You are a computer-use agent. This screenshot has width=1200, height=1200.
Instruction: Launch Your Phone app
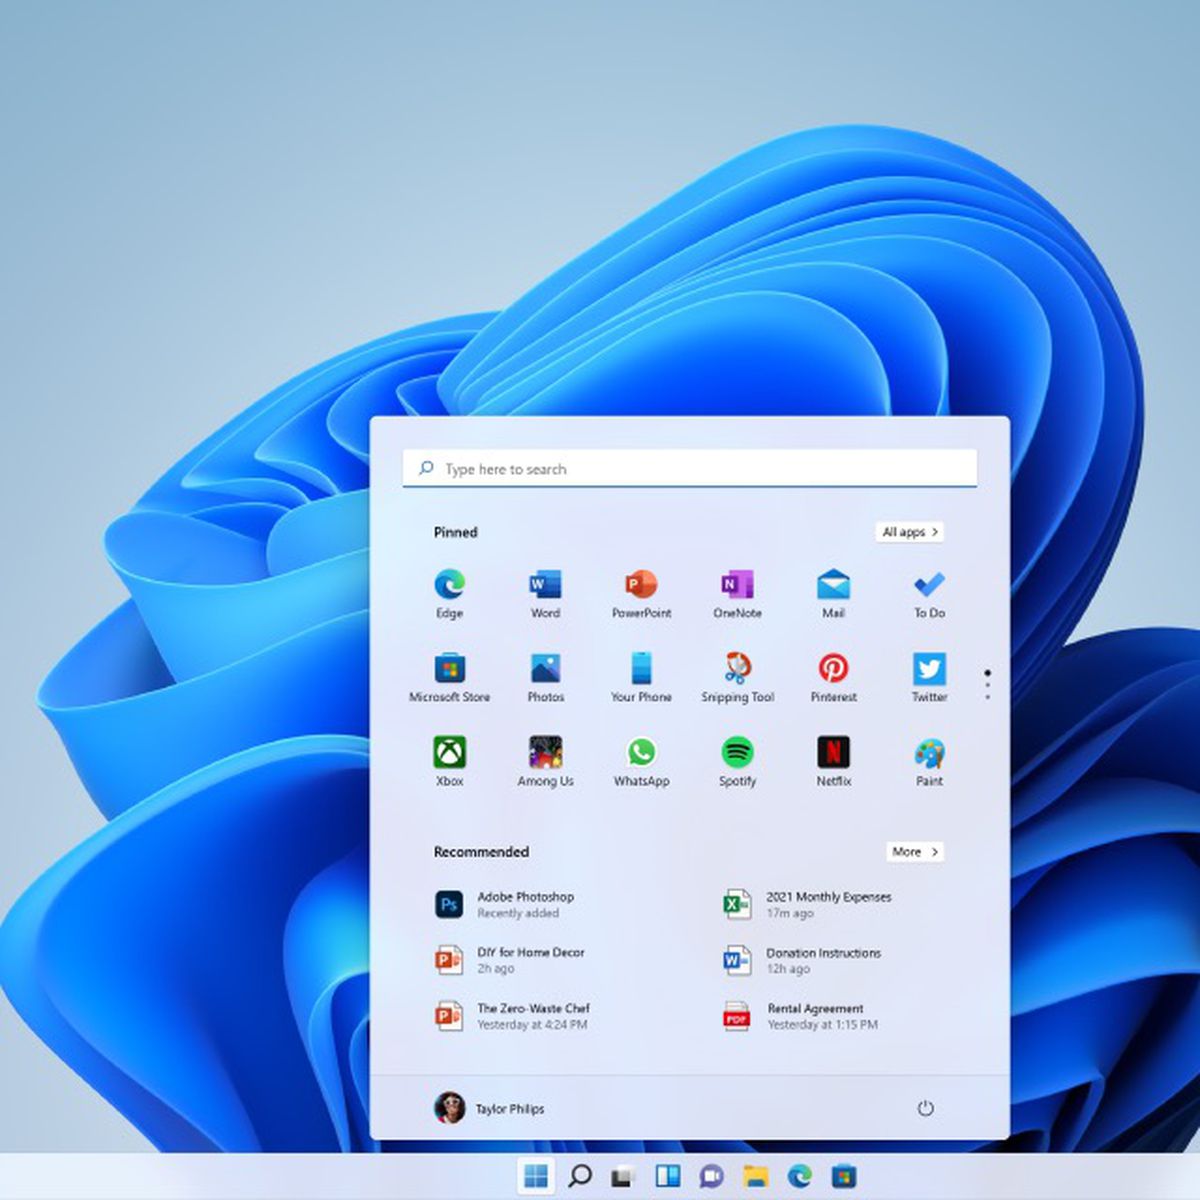[x=641, y=678]
